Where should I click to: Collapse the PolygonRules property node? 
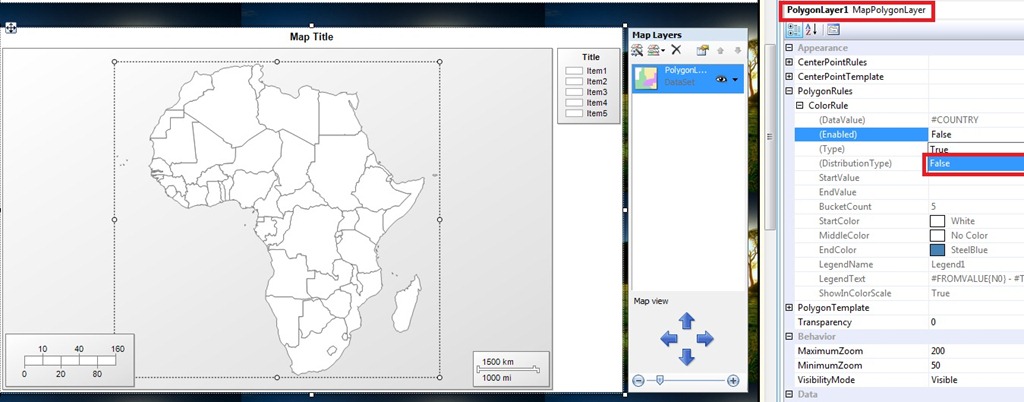pos(789,91)
